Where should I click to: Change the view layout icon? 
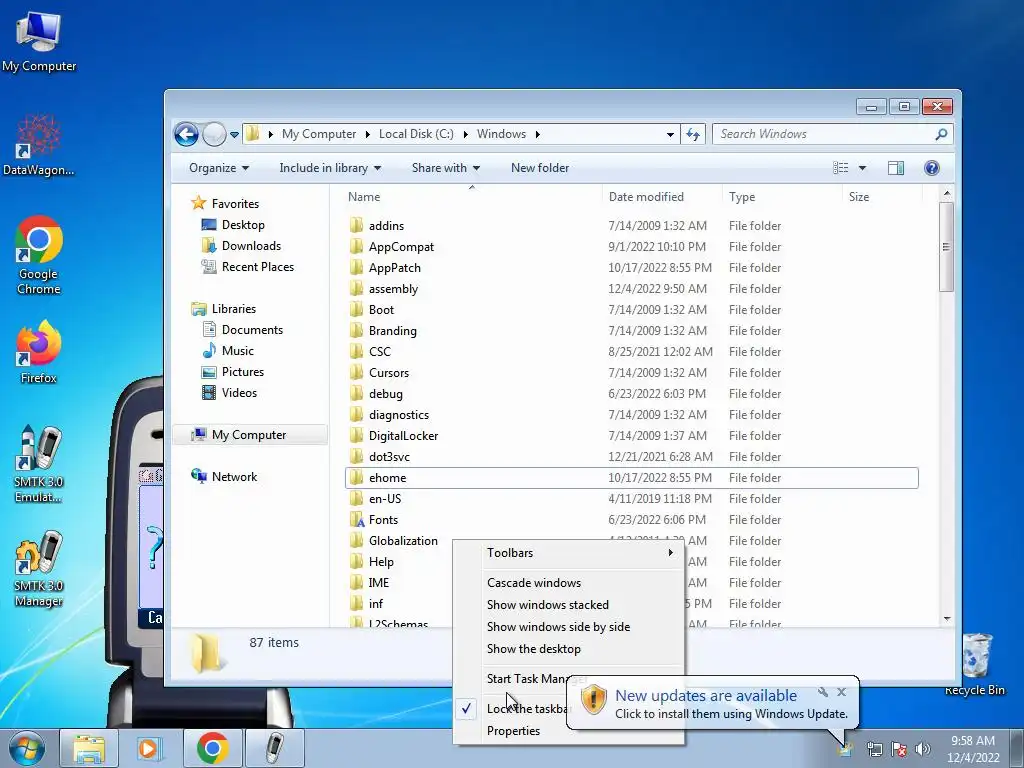(840, 168)
